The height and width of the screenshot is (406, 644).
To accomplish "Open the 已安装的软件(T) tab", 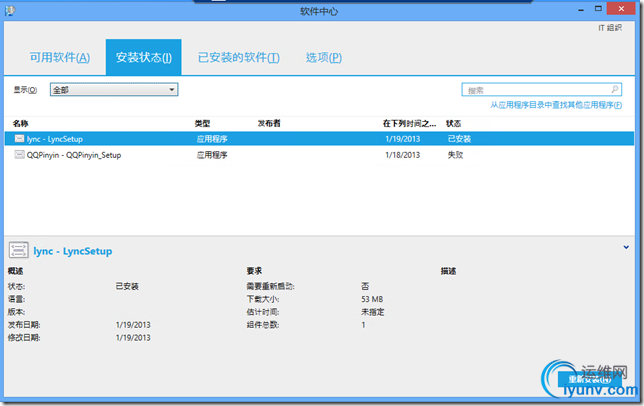I will 239,57.
